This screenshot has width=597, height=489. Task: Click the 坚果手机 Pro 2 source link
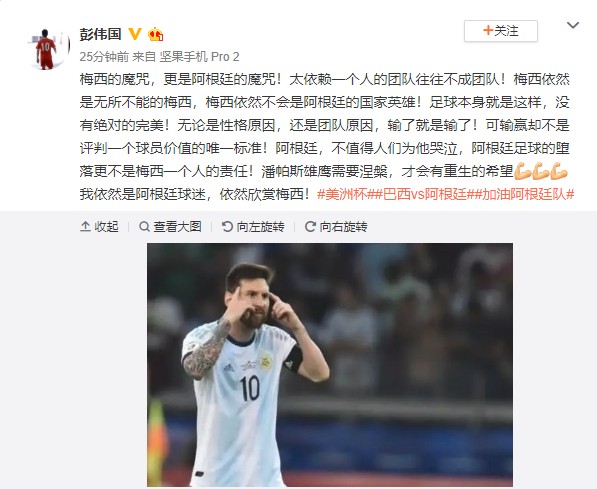[x=200, y=57]
